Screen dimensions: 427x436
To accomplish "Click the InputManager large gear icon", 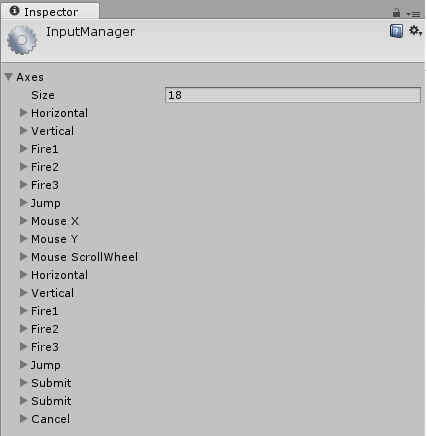I will coord(22,40).
